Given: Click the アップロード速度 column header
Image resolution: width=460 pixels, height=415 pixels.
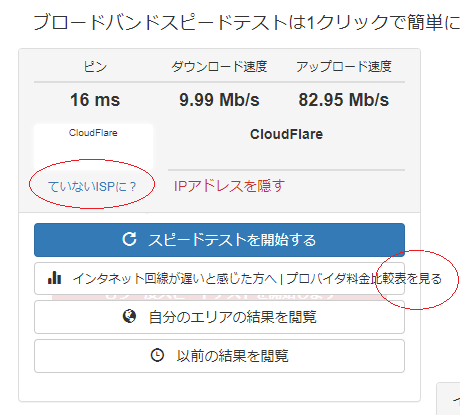Looking at the screenshot, I should point(344,67).
